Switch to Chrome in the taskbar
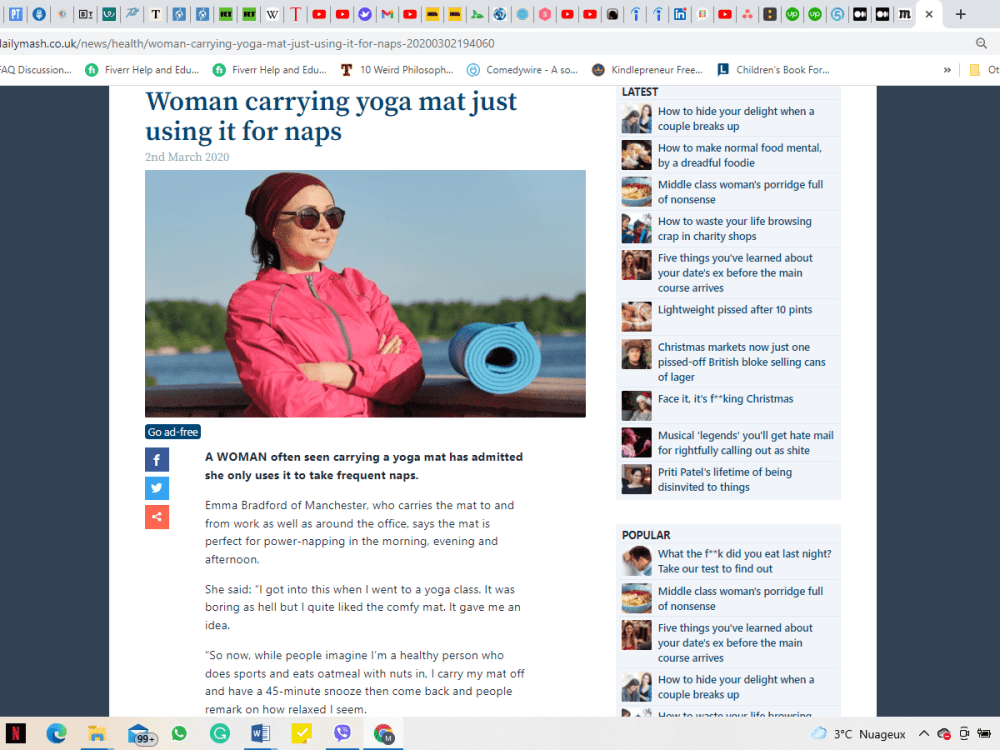Screen dimensions: 1000x750 click(x=383, y=733)
